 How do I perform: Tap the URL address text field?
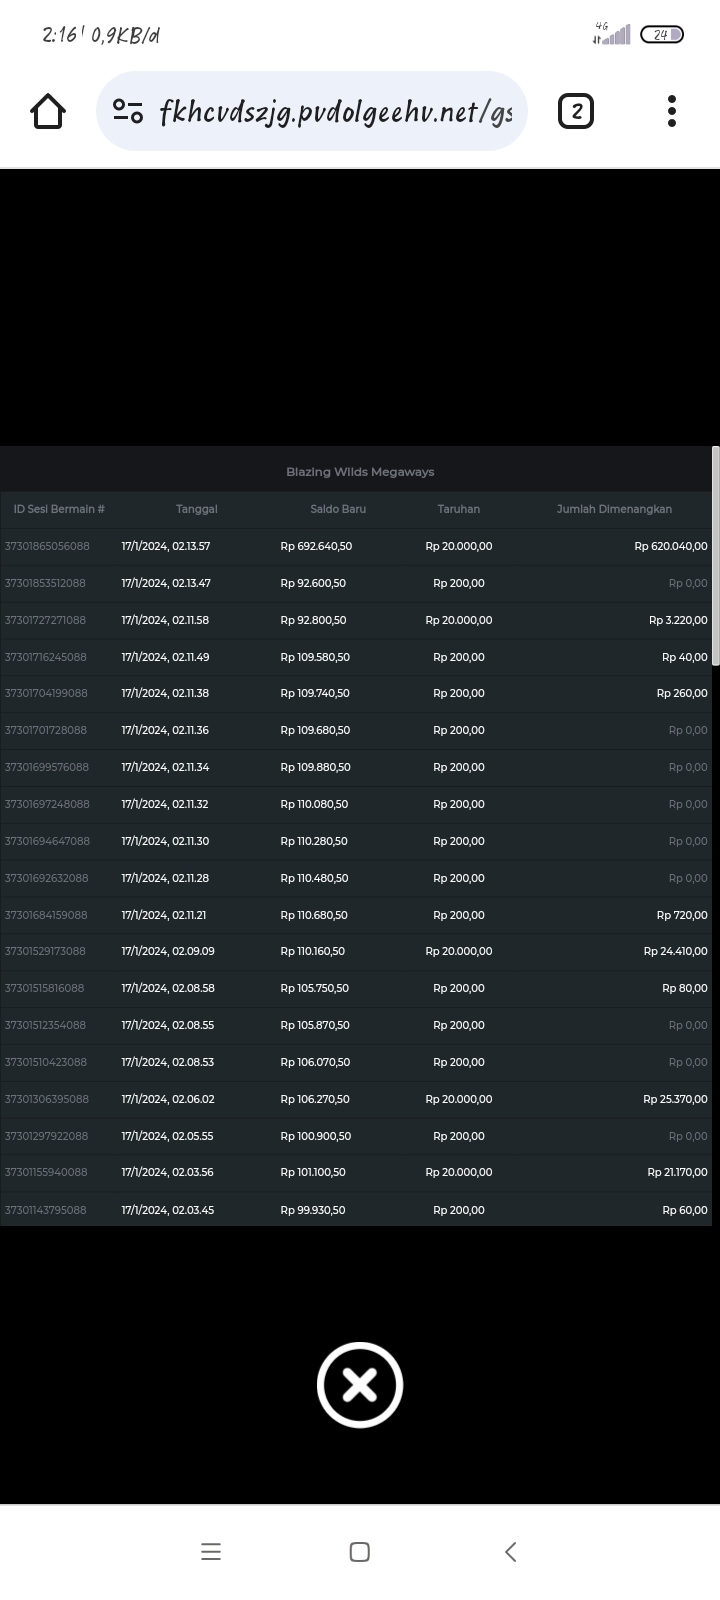[335, 111]
